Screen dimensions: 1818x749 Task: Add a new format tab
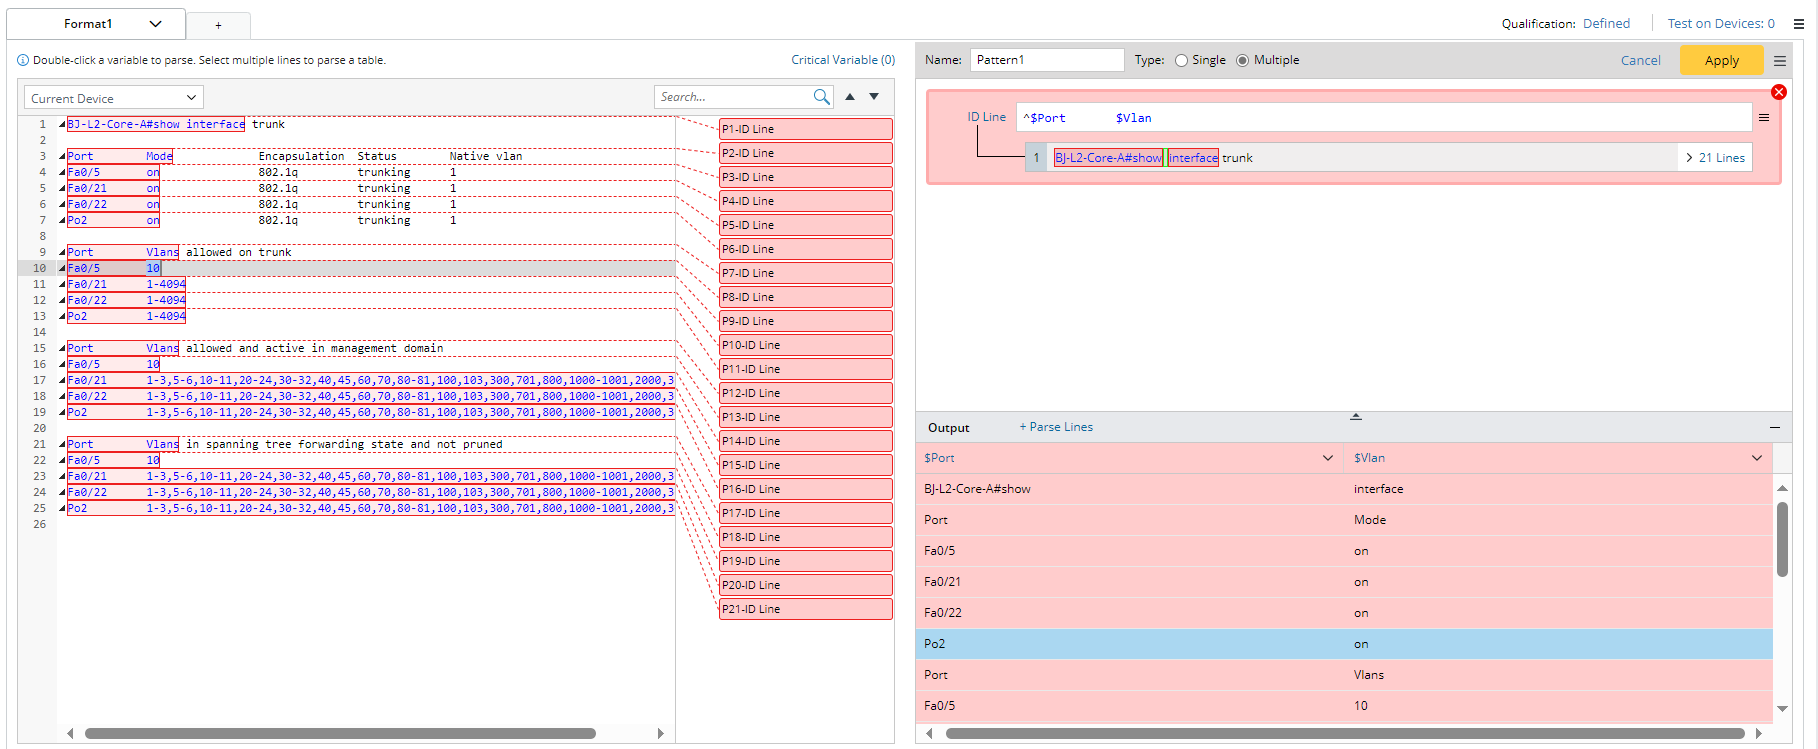pos(218,25)
